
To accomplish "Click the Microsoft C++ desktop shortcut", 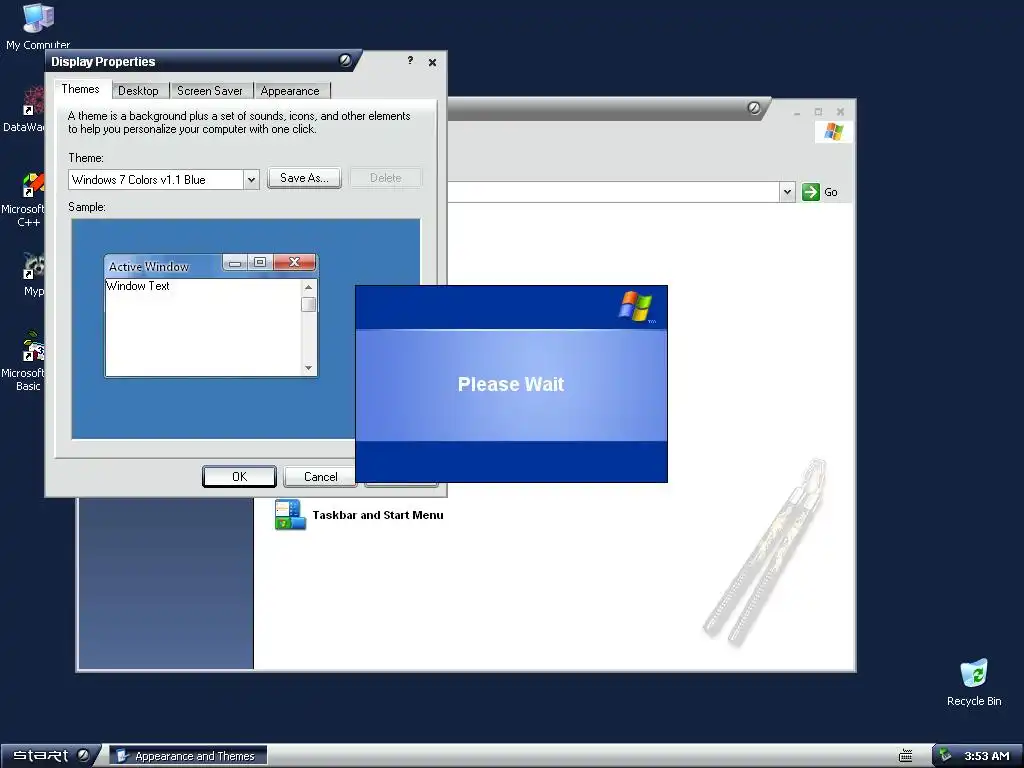I will pyautogui.click(x=33, y=185).
